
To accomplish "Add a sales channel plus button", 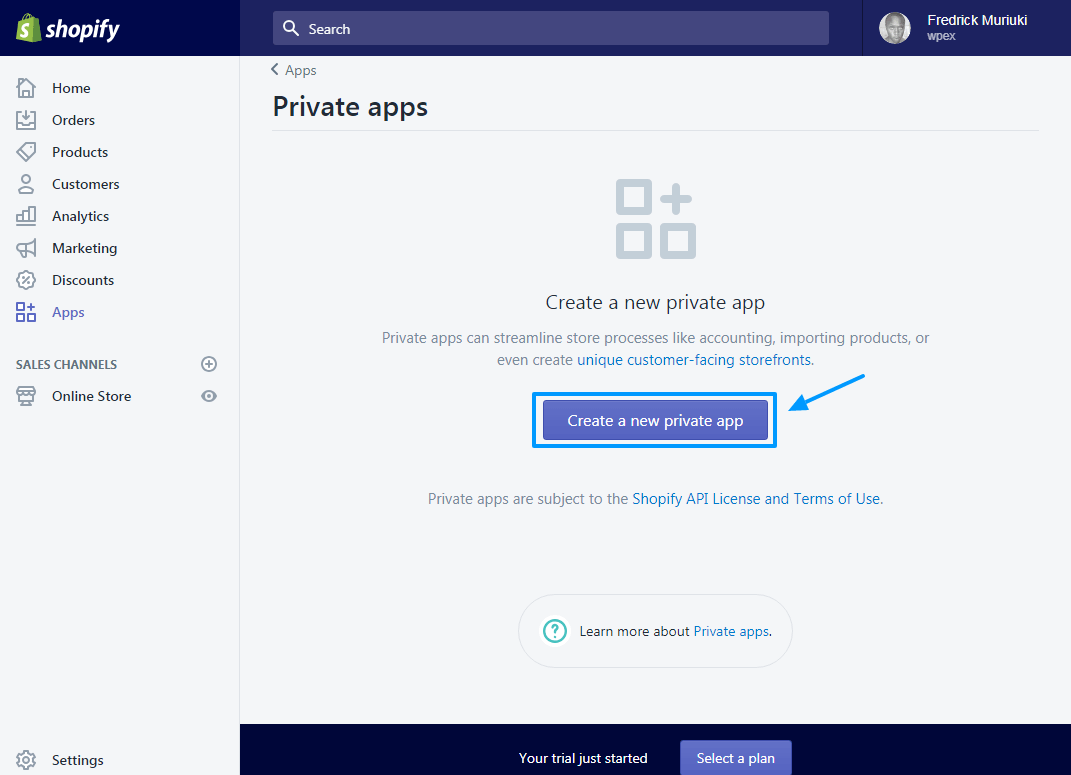I will (x=209, y=364).
